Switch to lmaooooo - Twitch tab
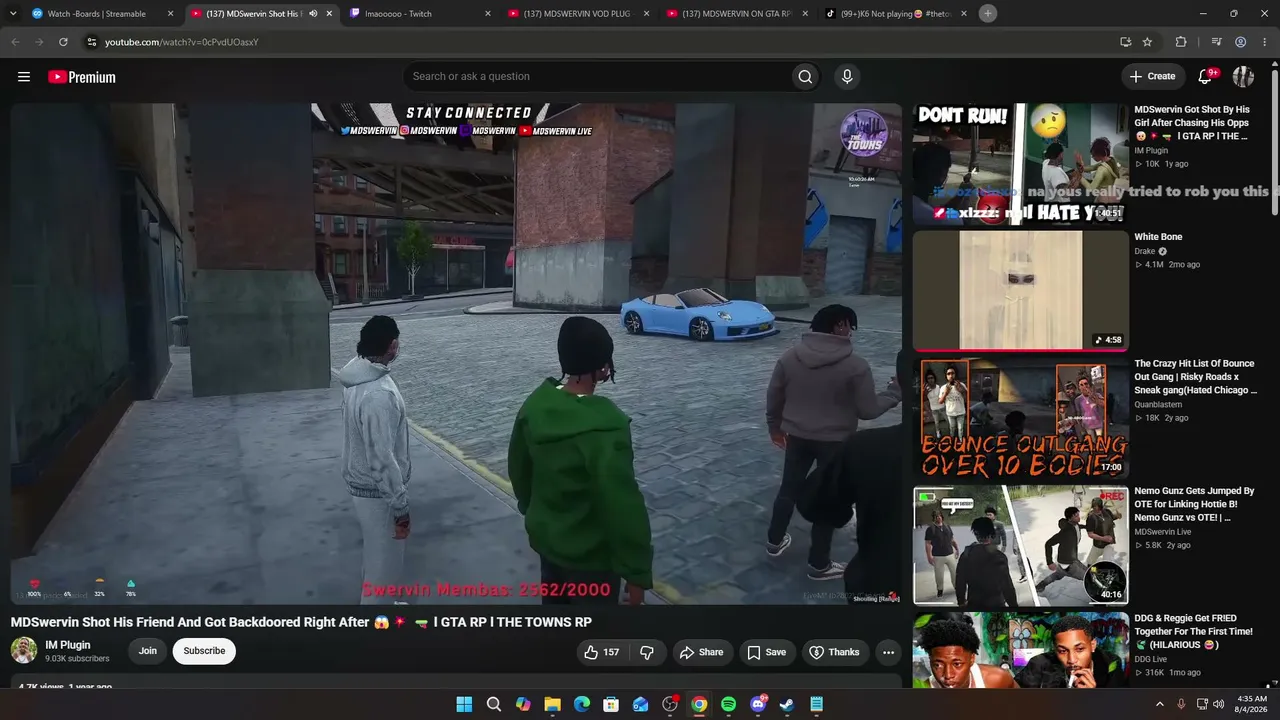 point(420,14)
